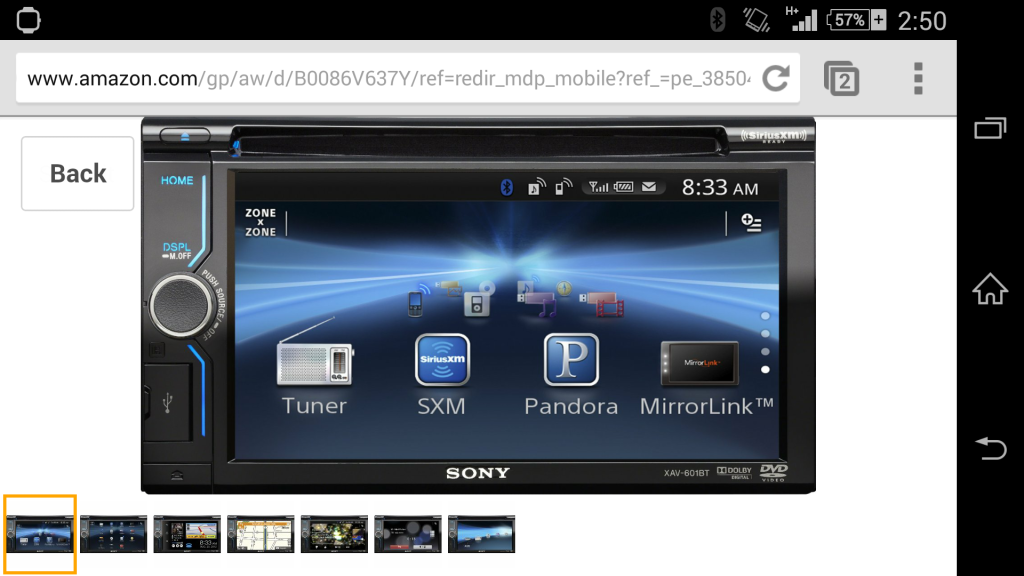Tap the 57% battery indicator
Screen dimensions: 1024x576
tap(856, 20)
